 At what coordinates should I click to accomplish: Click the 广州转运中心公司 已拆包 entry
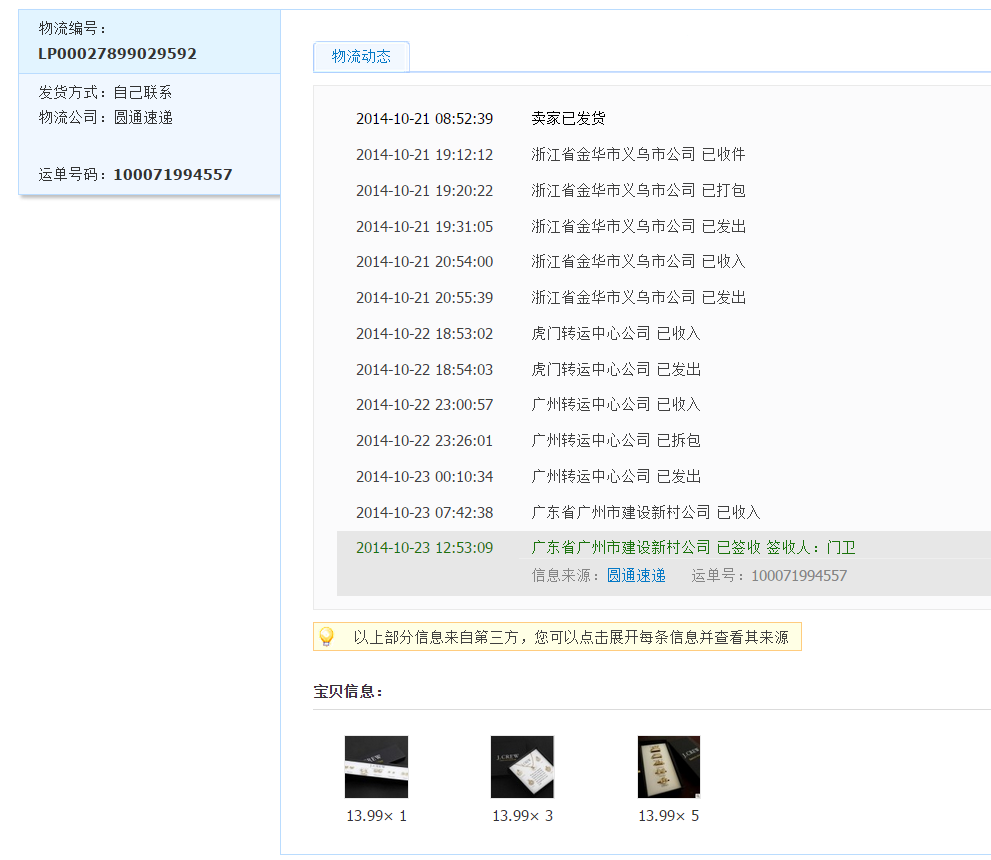(x=616, y=440)
